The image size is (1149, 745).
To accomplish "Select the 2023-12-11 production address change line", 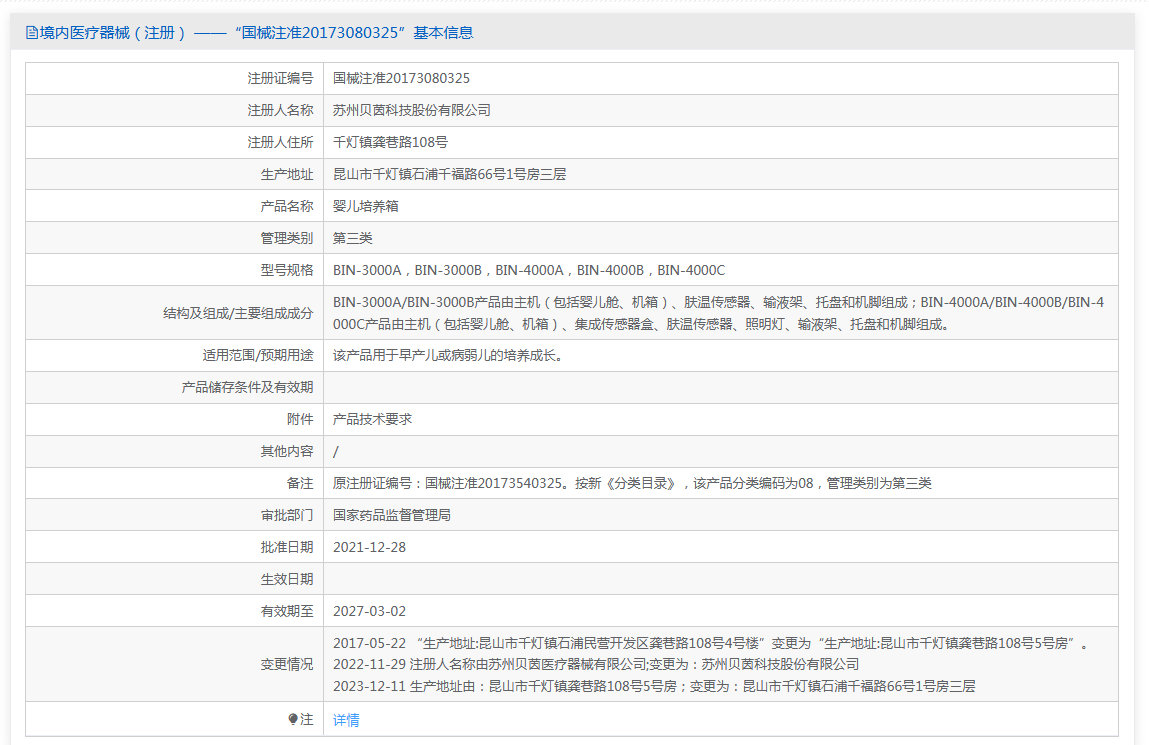I will pos(654,686).
